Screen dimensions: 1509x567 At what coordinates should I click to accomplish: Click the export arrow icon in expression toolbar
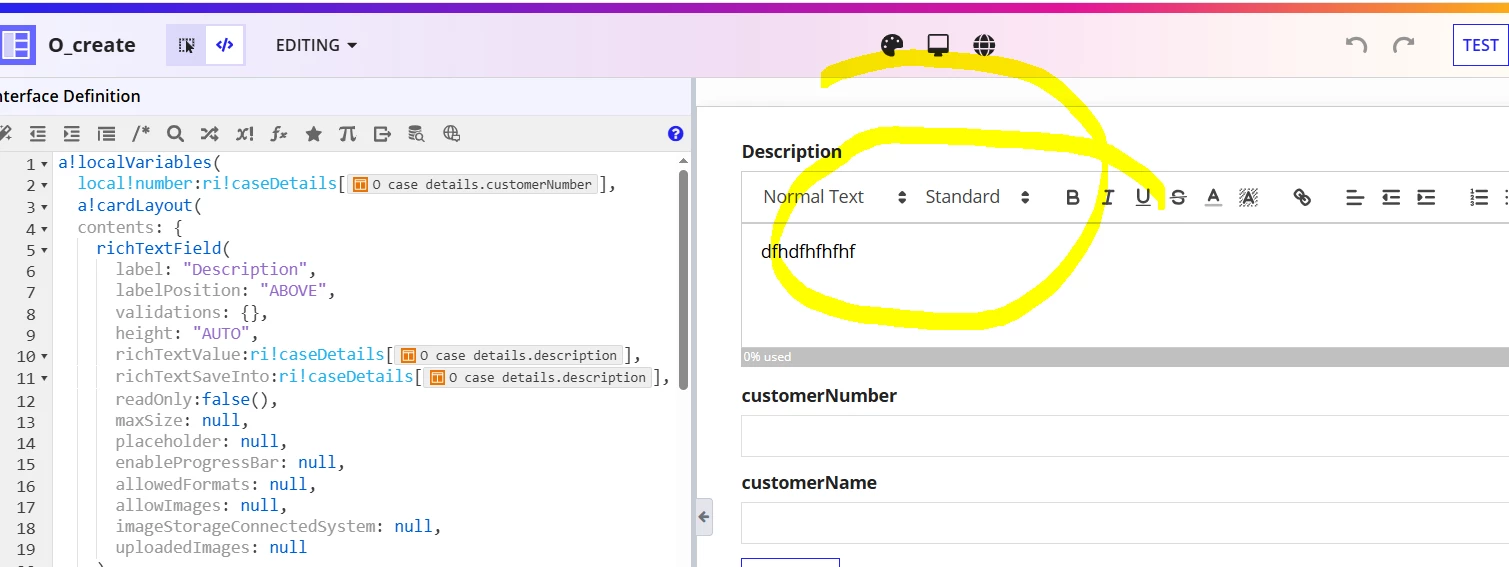382,133
